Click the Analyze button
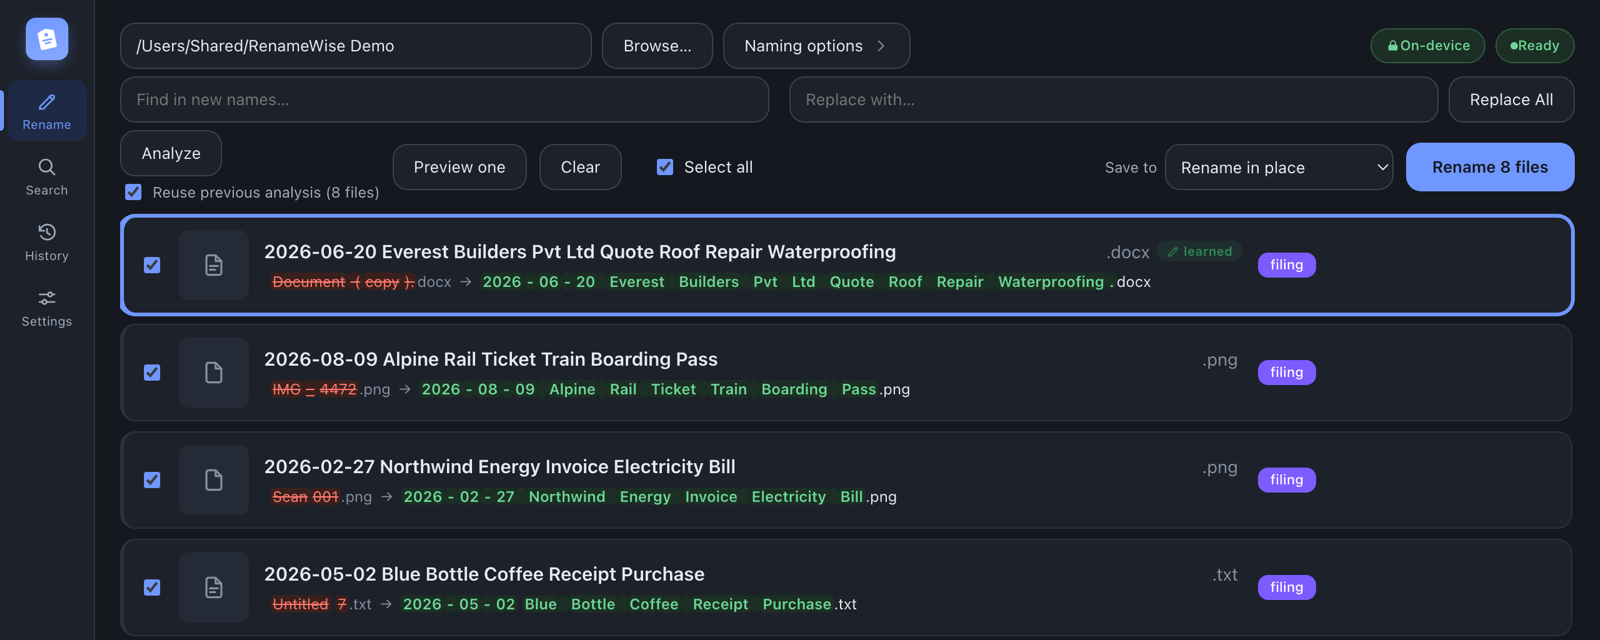This screenshot has height=640, width=1600. [x=171, y=153]
